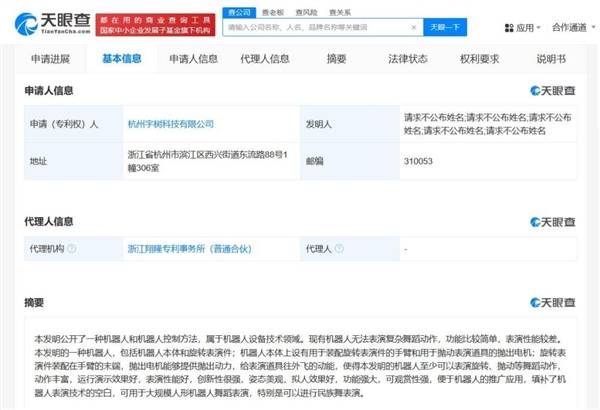Switch to the 说明书 tab
The image size is (600, 410).
(x=551, y=59)
